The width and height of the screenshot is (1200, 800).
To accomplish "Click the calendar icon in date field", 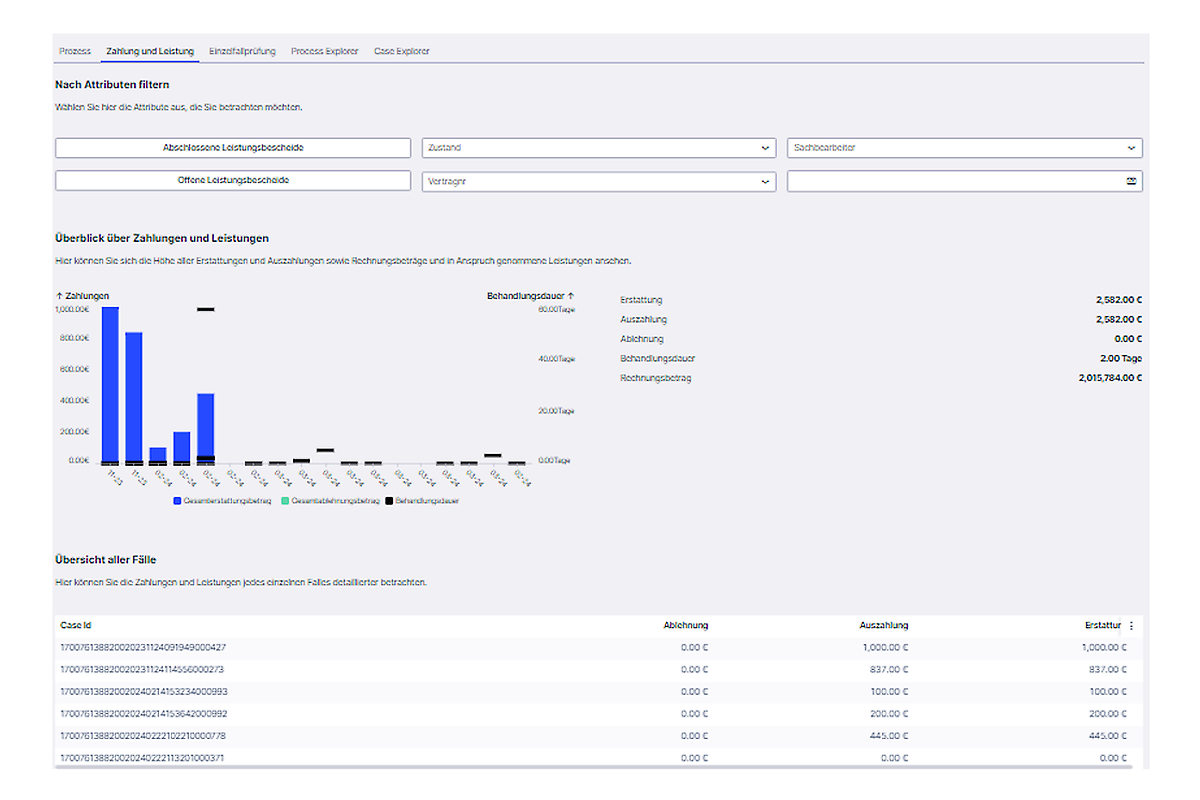I will (x=1131, y=181).
